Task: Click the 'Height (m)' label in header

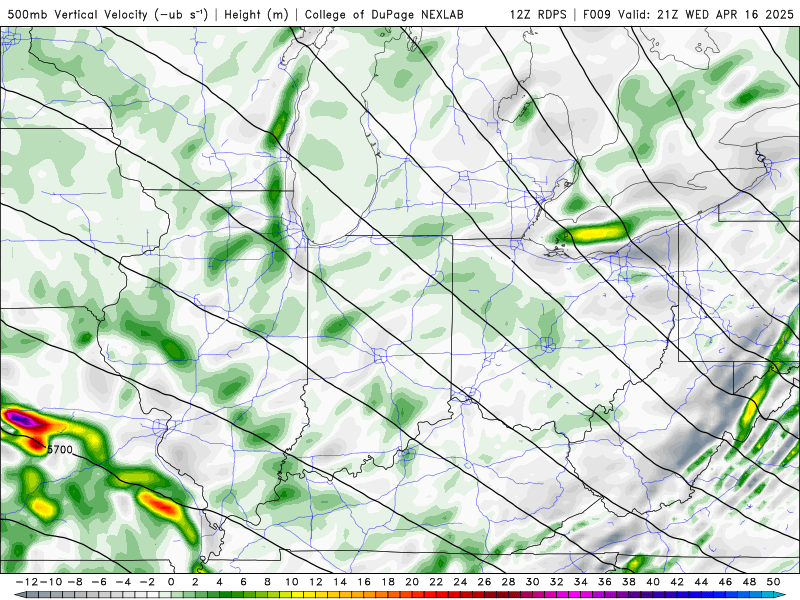Action: (256, 15)
